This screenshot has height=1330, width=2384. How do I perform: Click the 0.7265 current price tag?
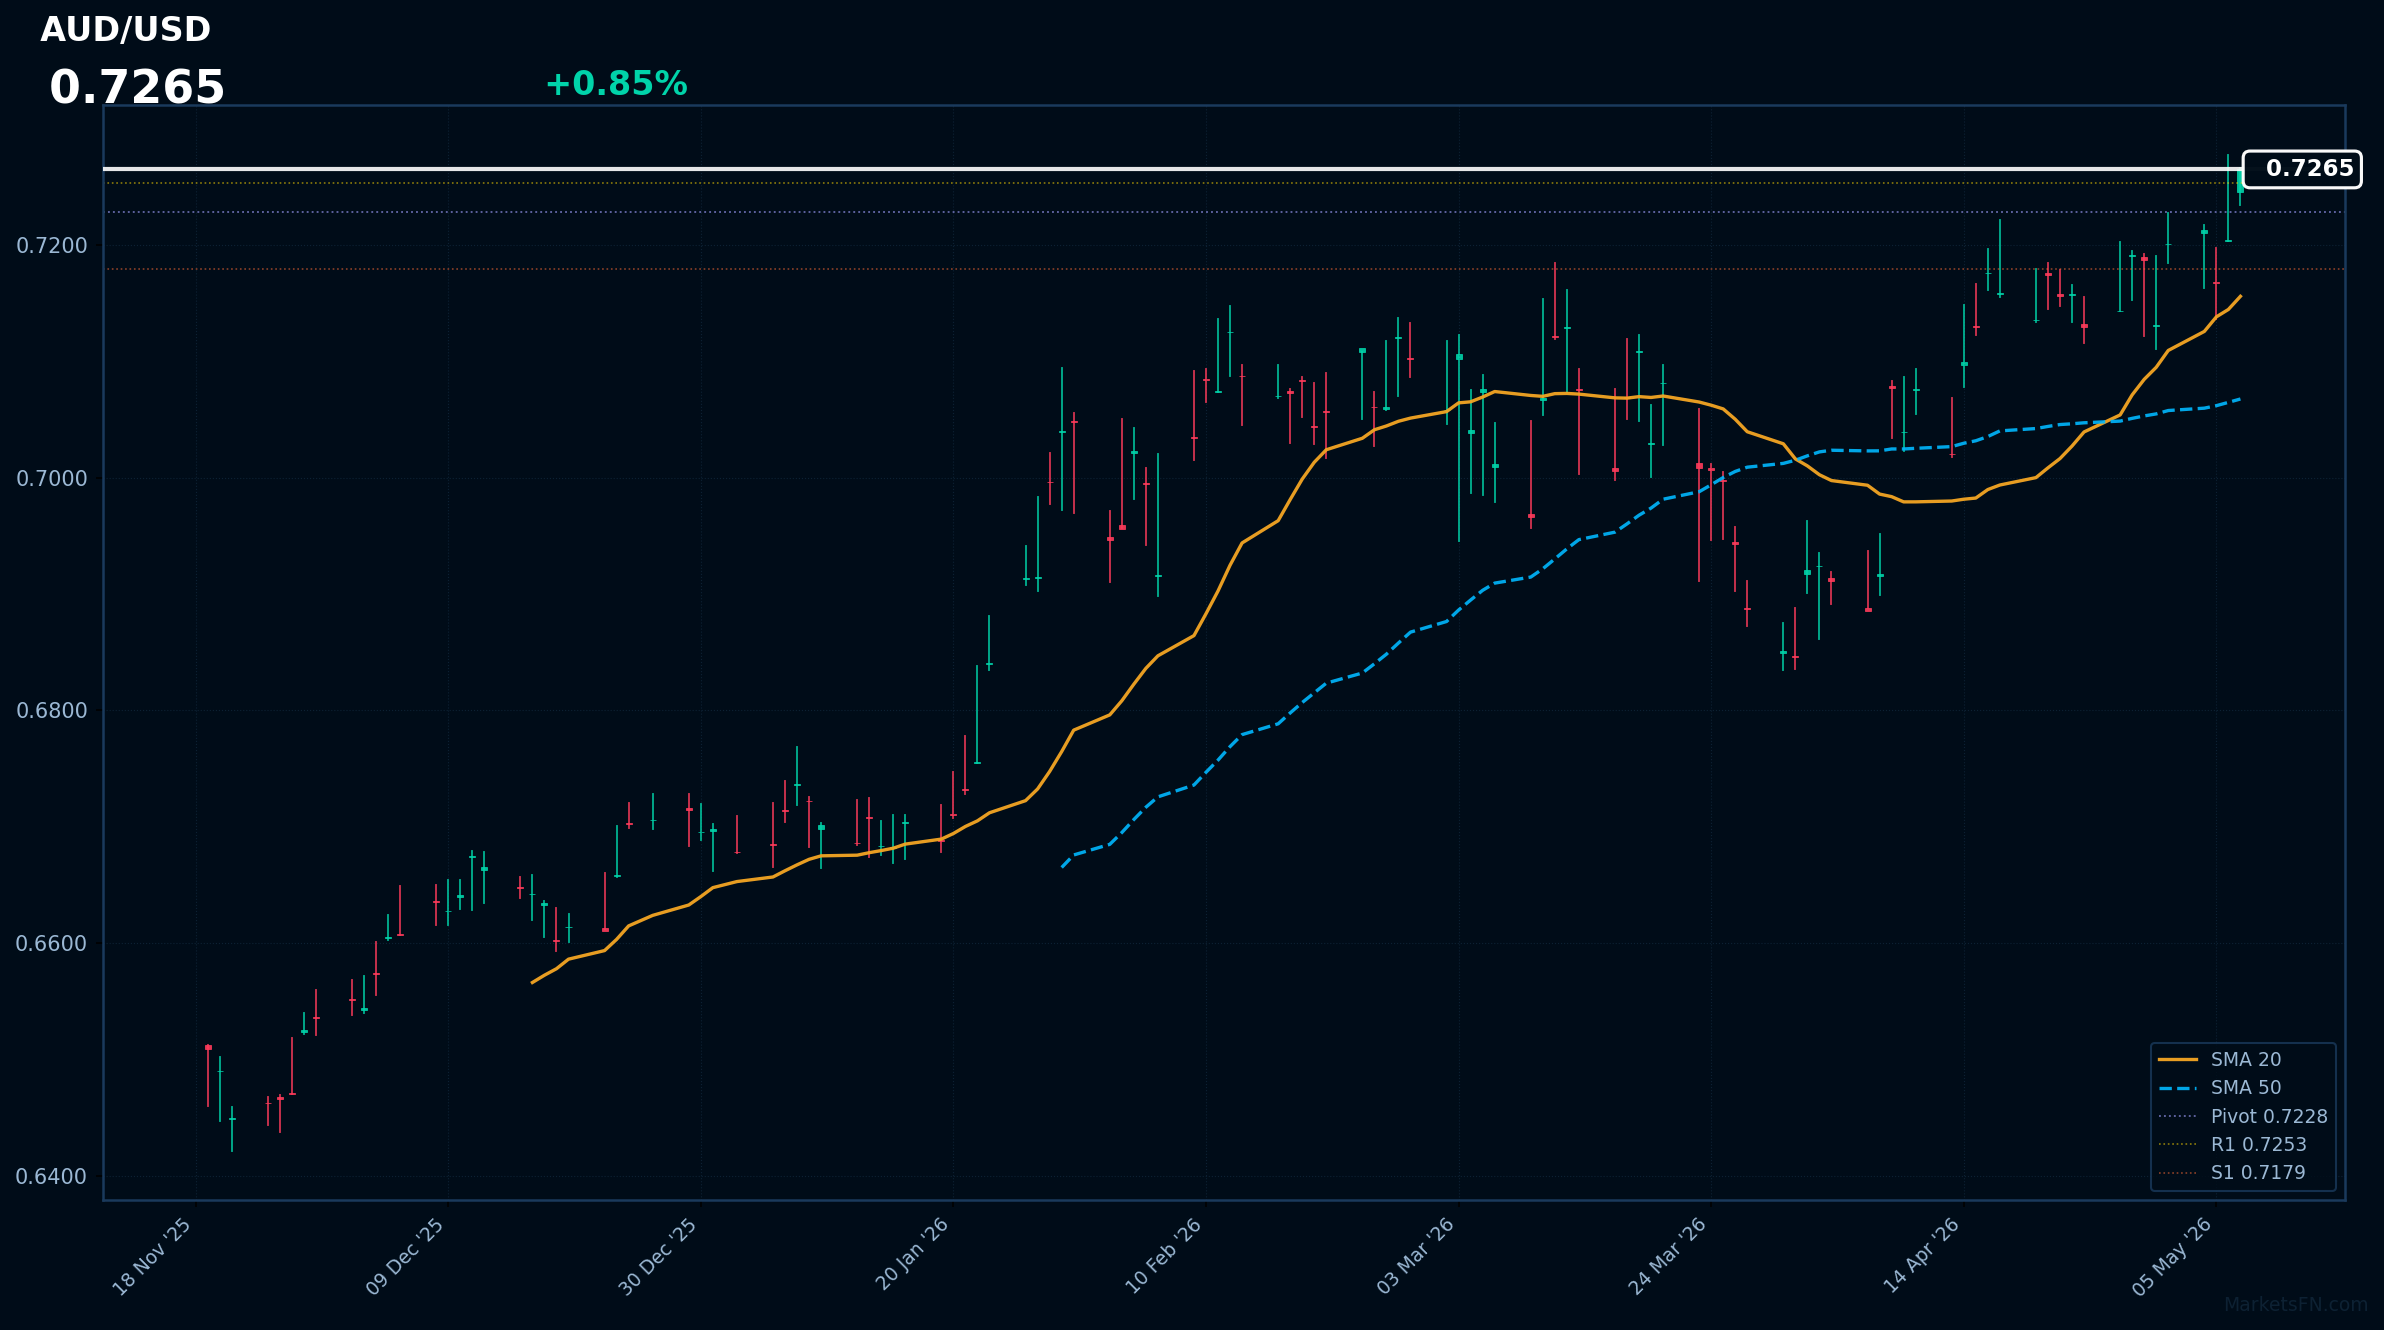coord(2302,169)
